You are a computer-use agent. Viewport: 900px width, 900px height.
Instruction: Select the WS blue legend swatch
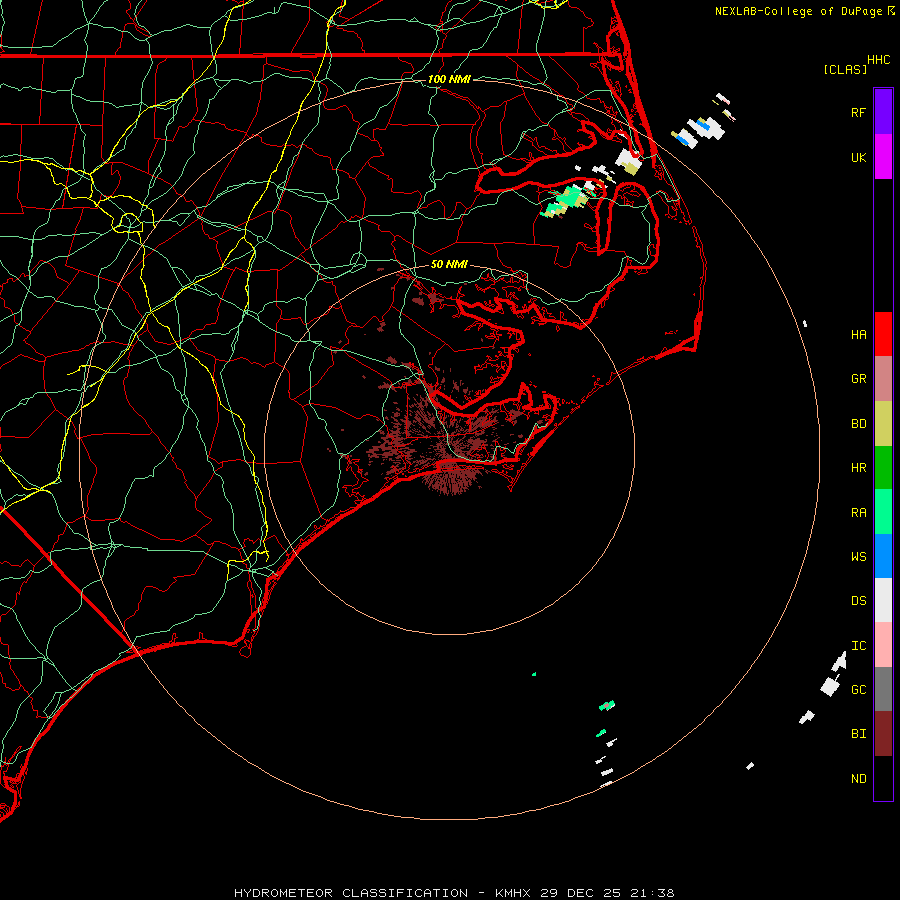[x=883, y=556]
